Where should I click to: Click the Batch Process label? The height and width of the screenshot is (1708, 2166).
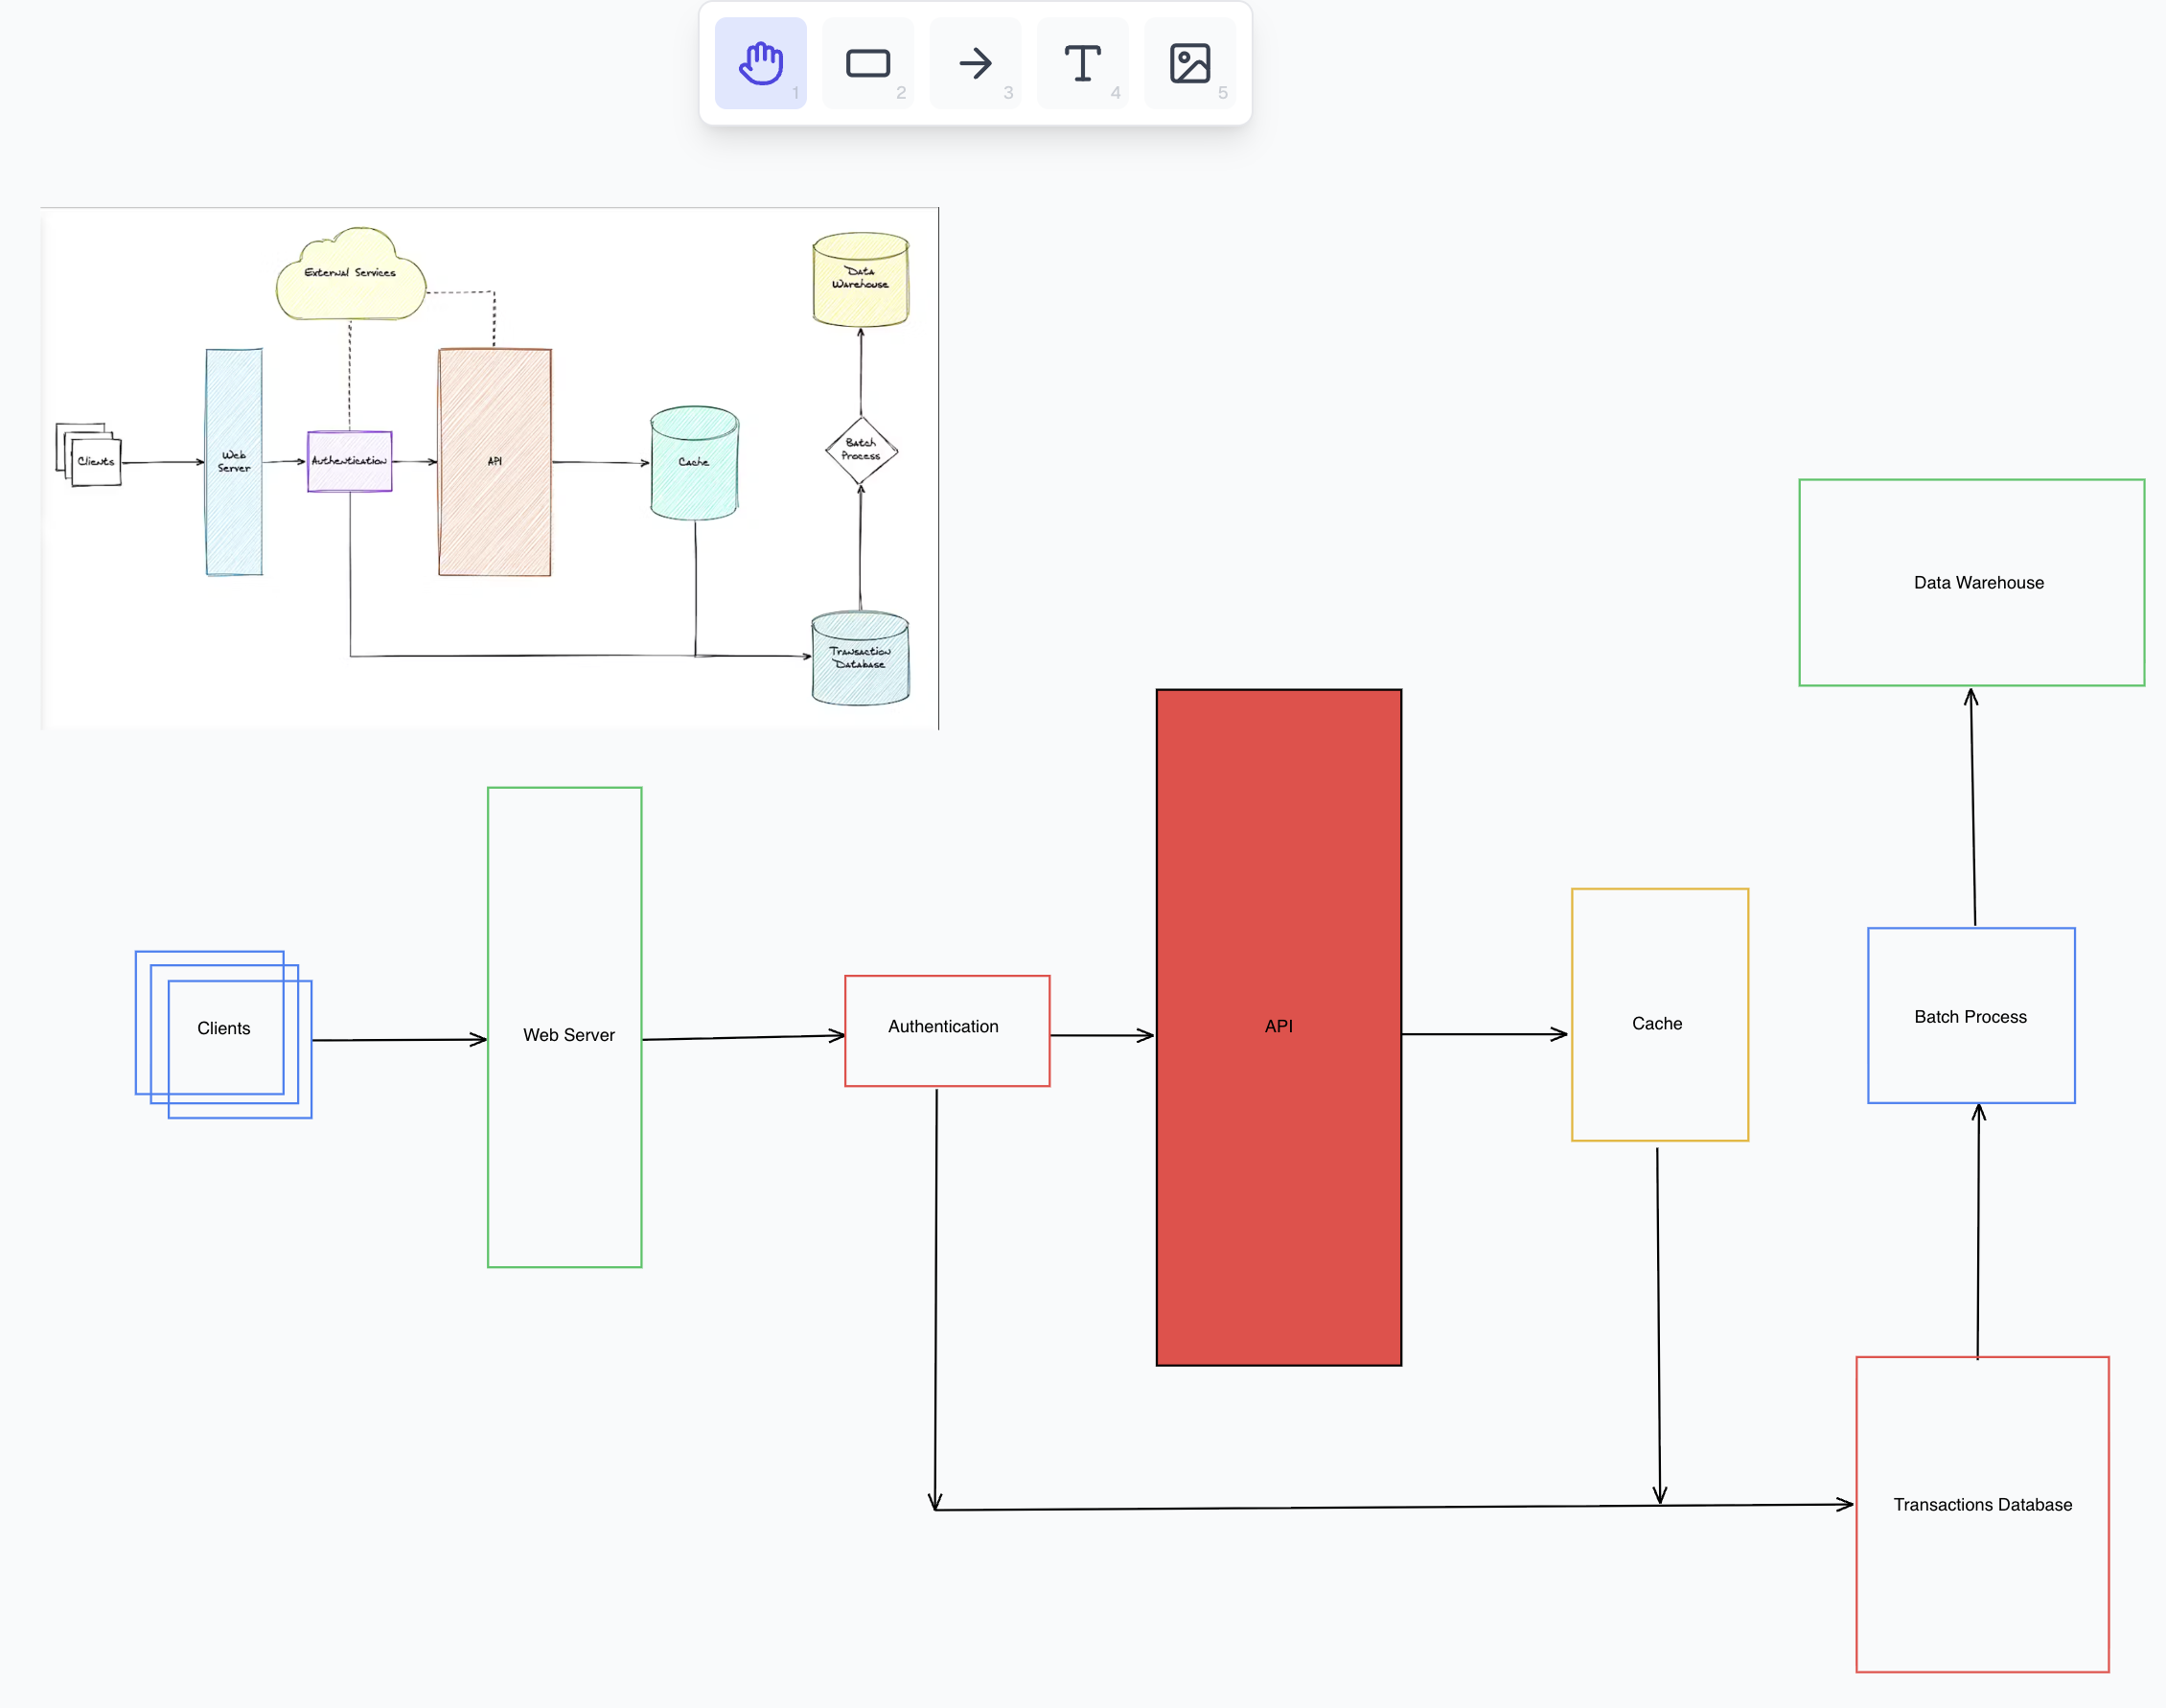click(x=1969, y=1016)
